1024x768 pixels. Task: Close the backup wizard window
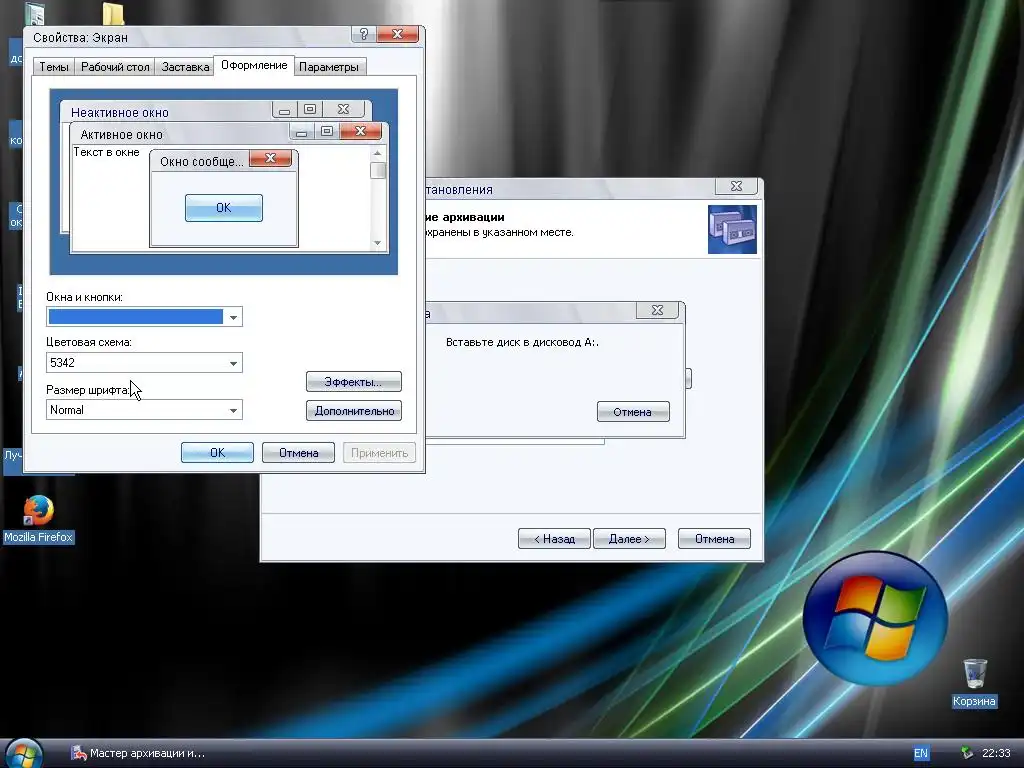(x=736, y=186)
